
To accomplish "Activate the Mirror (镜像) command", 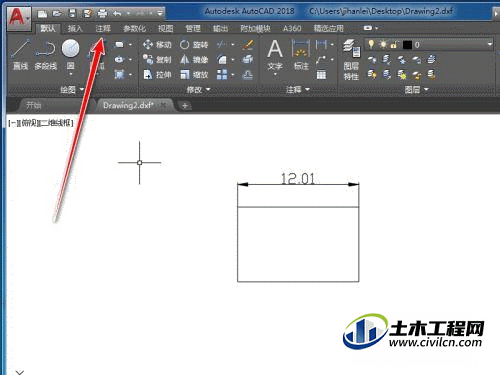I will [x=194, y=60].
